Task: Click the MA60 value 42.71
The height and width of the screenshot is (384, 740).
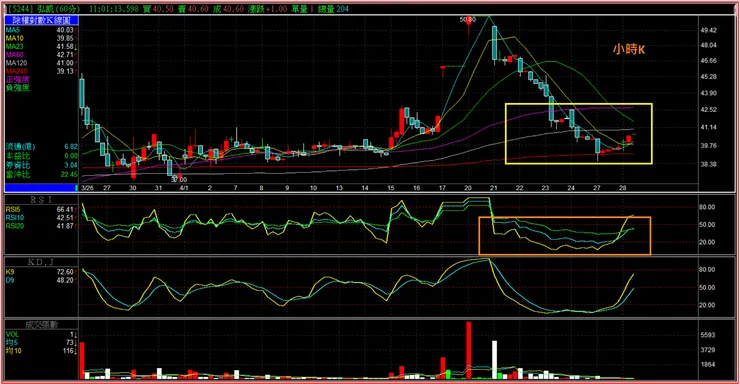Action: pyautogui.click(x=65, y=55)
